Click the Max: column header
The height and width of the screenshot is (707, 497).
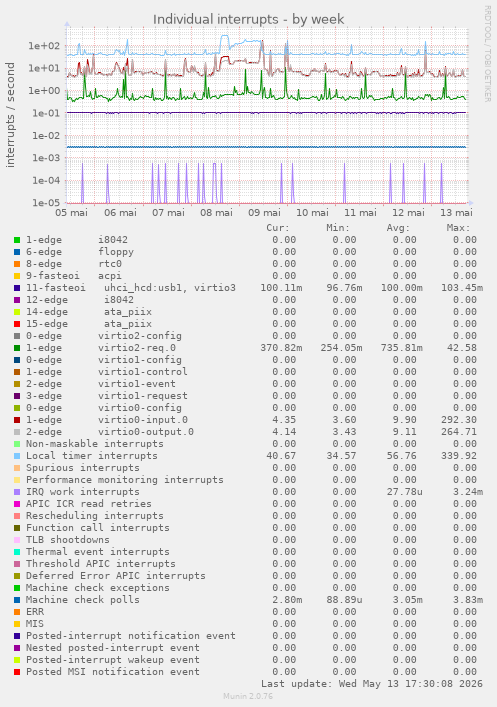tap(458, 228)
